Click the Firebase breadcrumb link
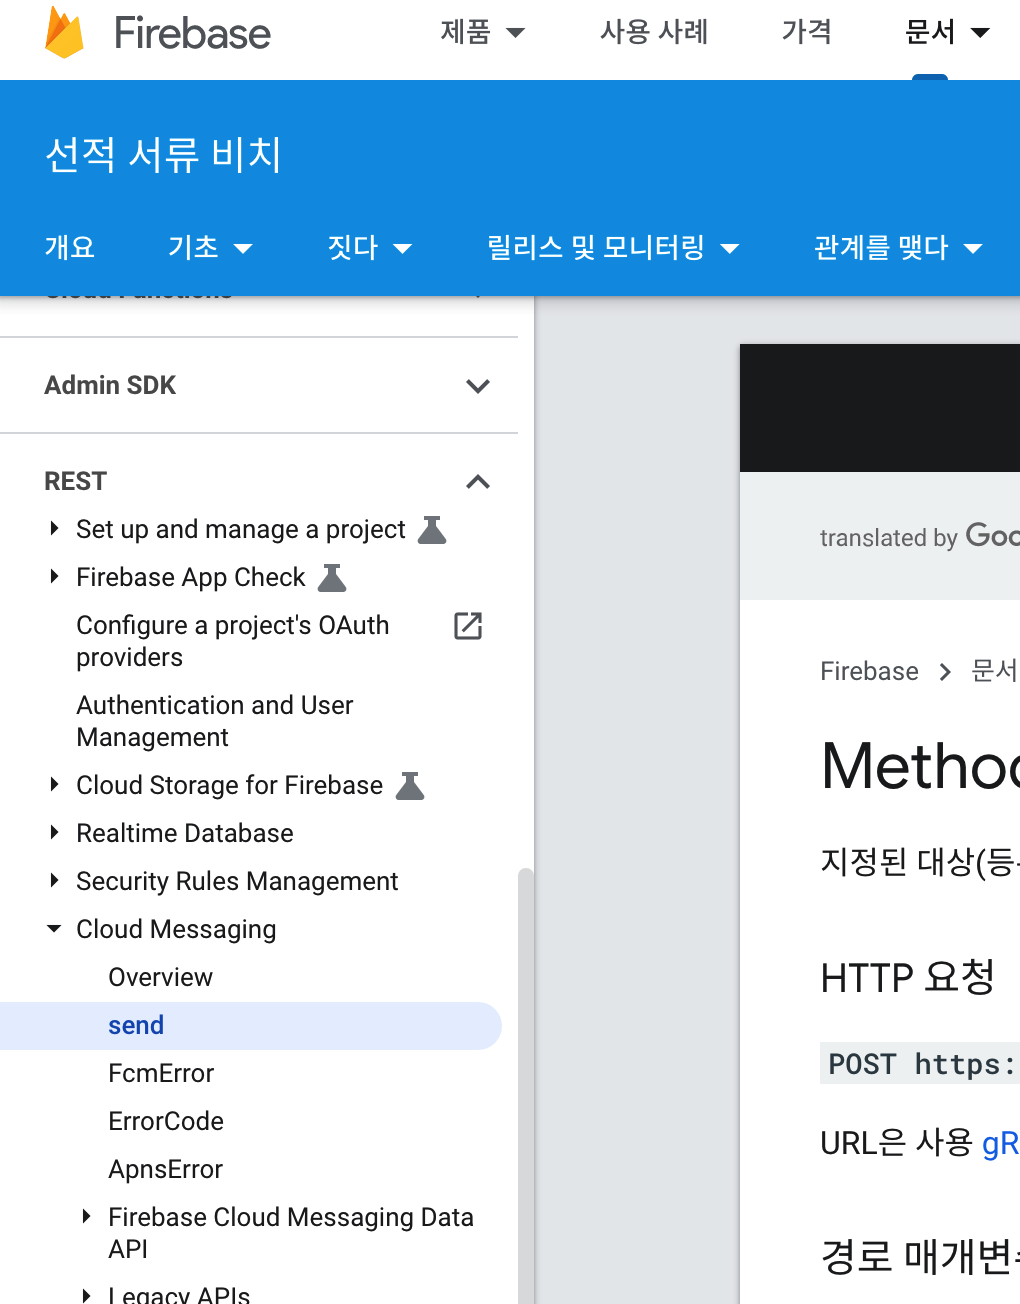The image size is (1020, 1304). [x=869, y=671]
